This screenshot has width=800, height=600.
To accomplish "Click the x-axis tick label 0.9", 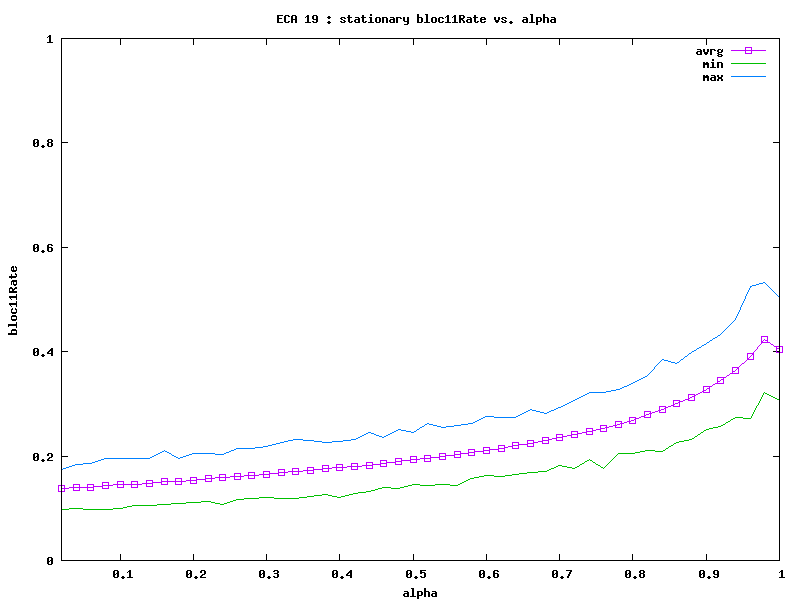I will [x=709, y=575].
